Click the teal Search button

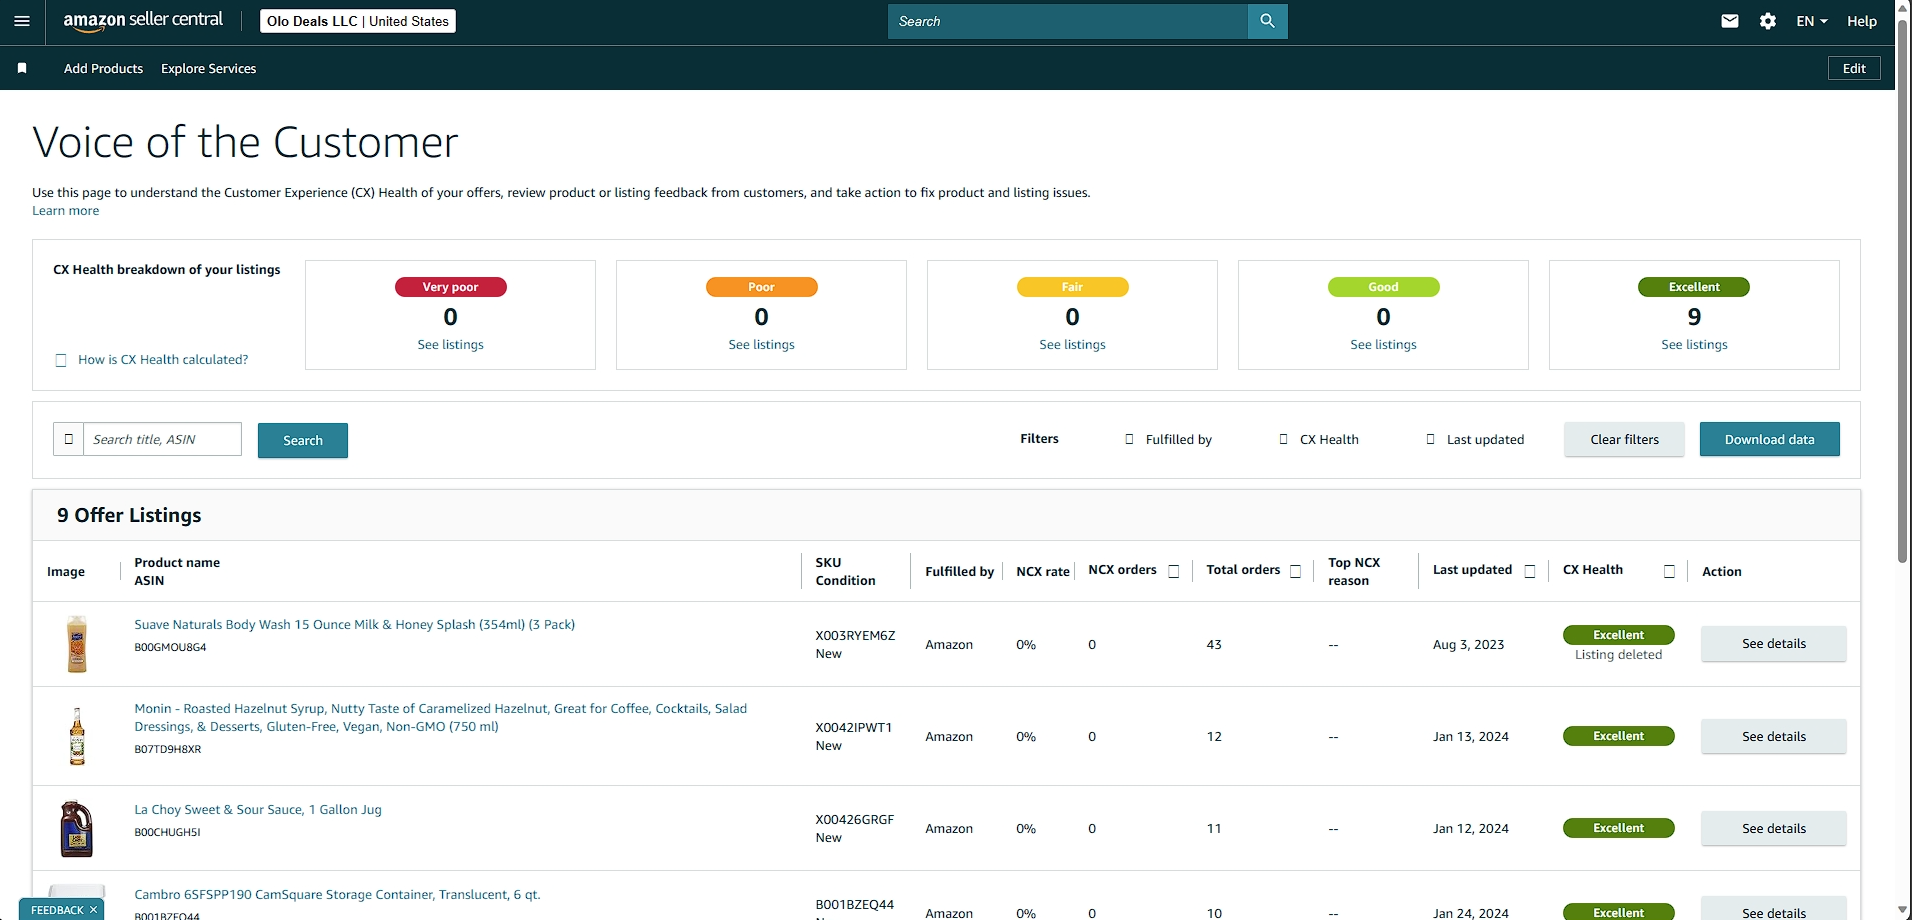coord(303,440)
